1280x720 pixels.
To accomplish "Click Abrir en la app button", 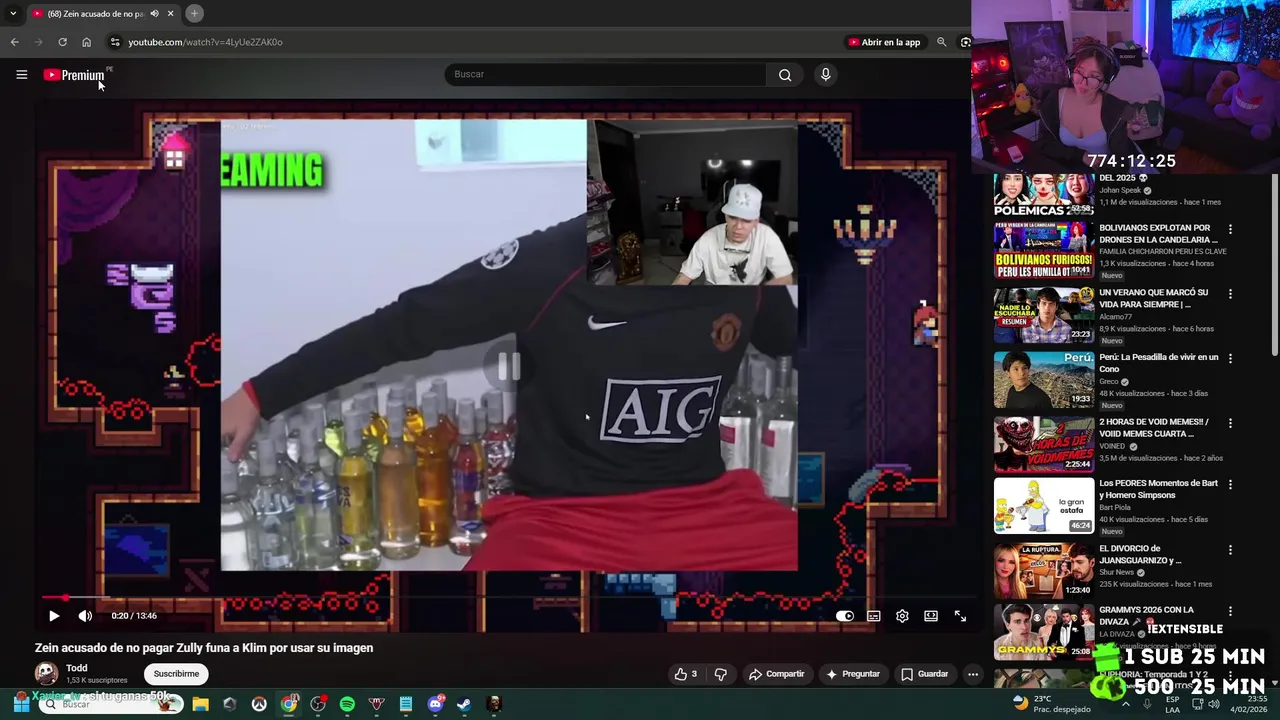I will click(x=884, y=42).
